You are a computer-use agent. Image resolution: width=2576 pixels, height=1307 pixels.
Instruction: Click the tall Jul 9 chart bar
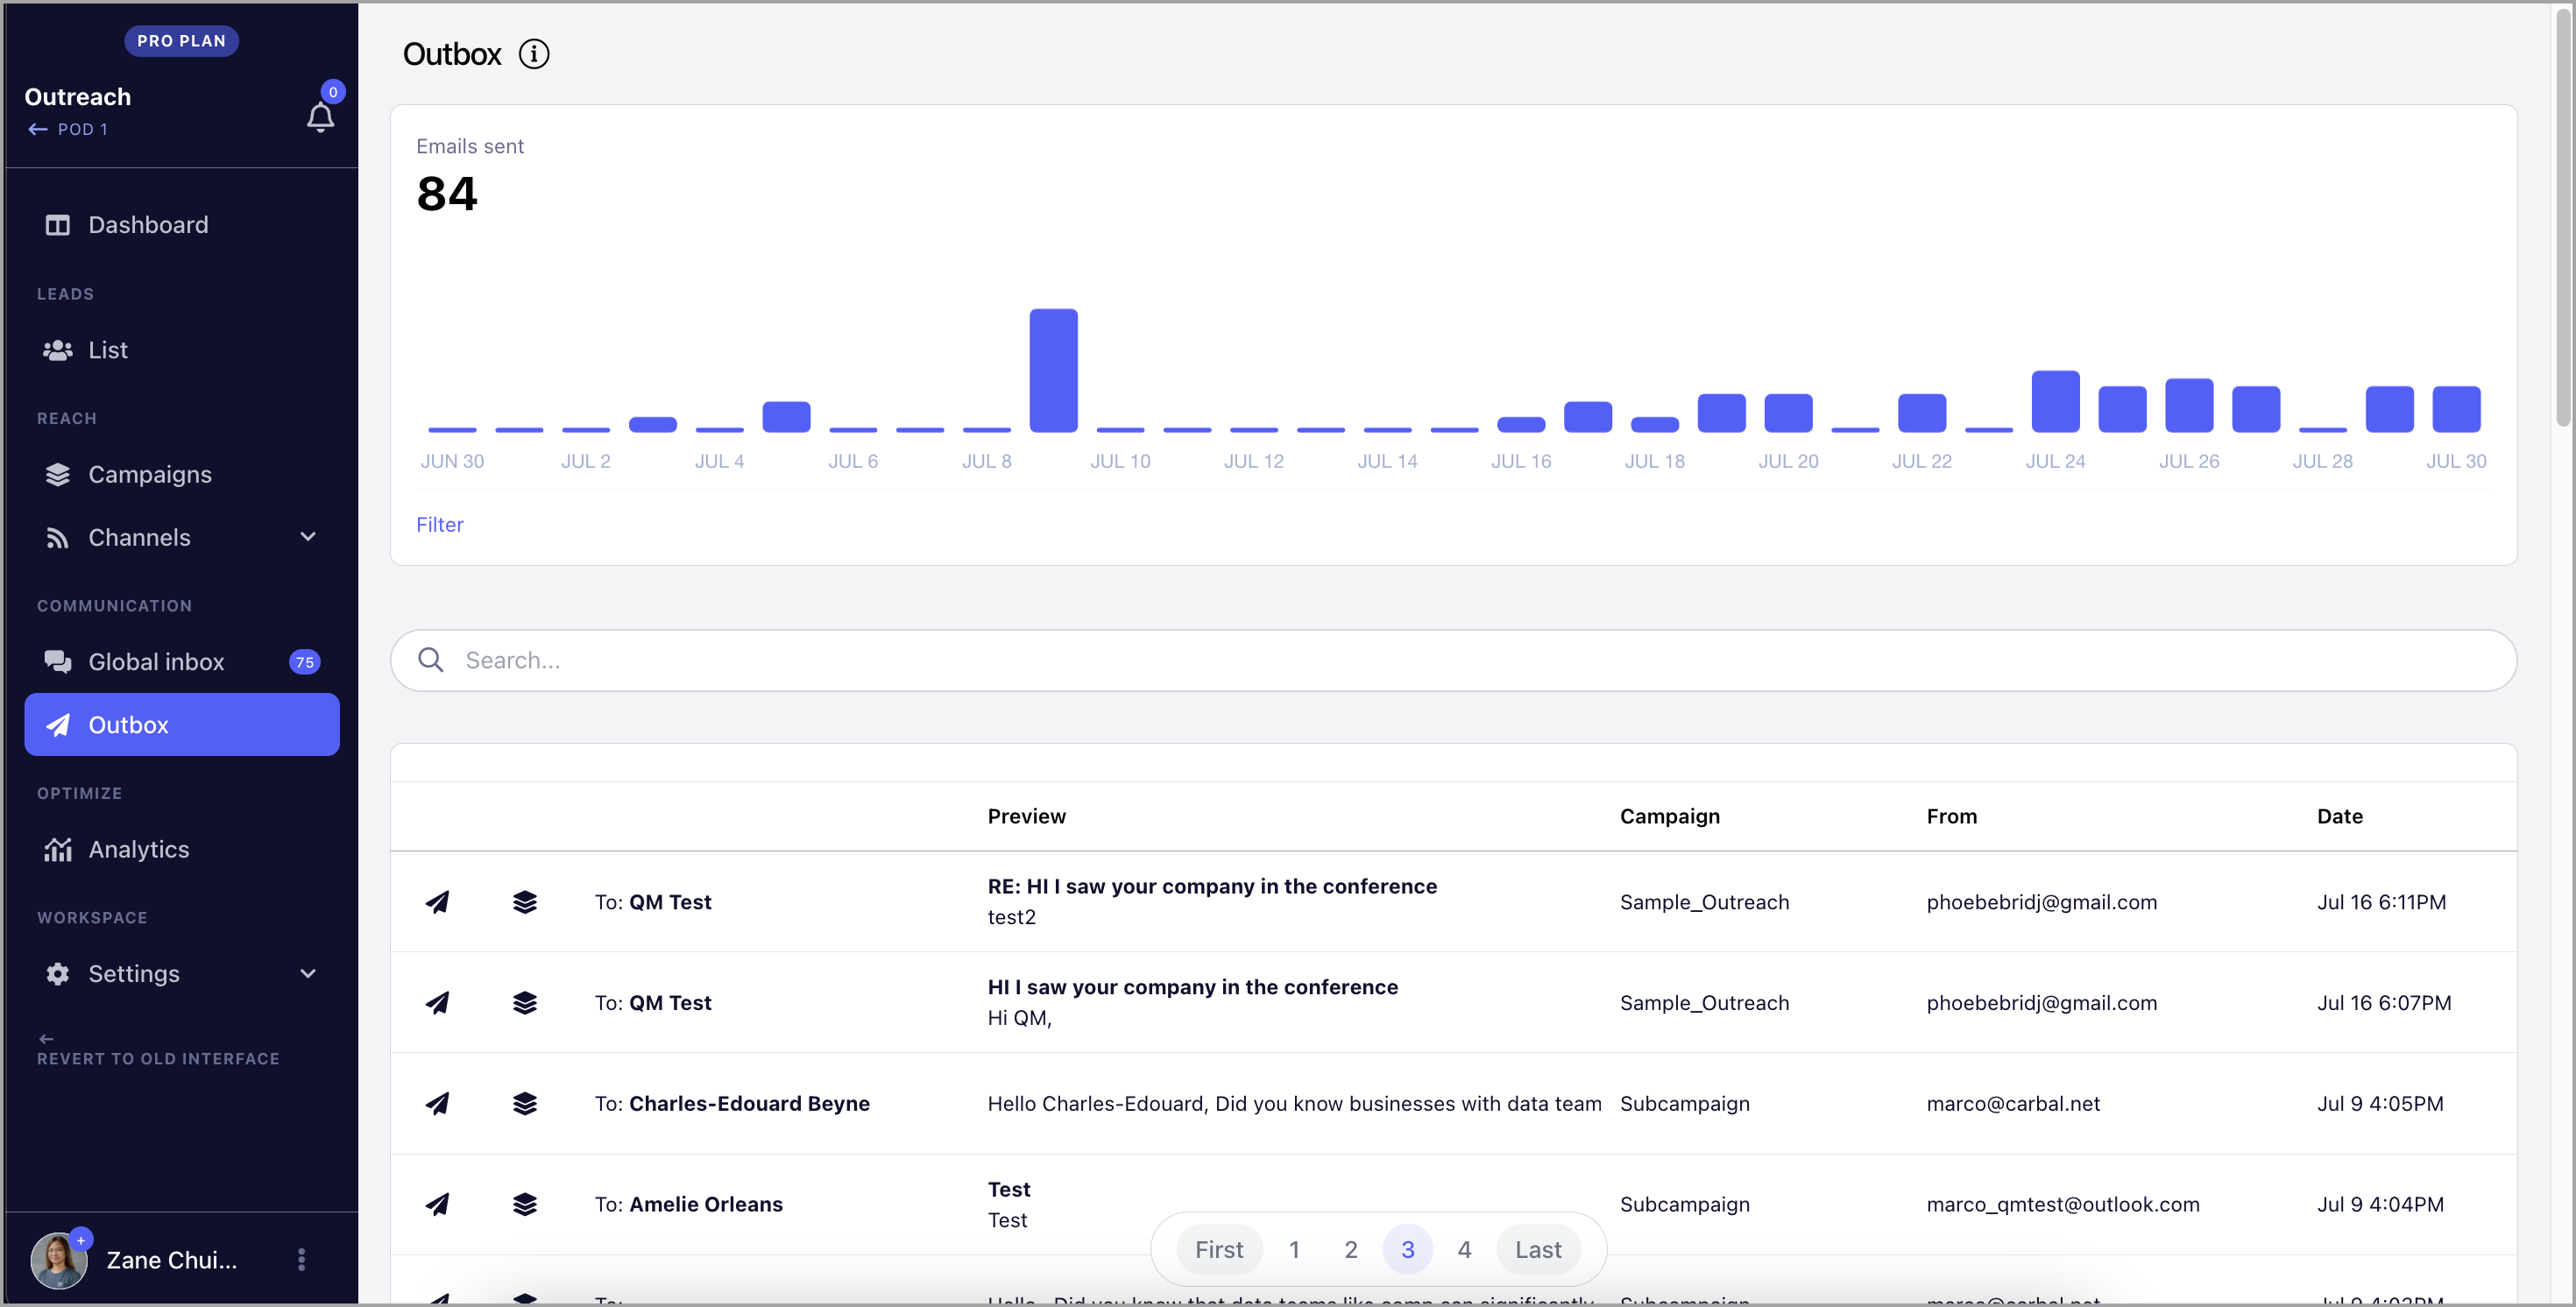(1054, 371)
